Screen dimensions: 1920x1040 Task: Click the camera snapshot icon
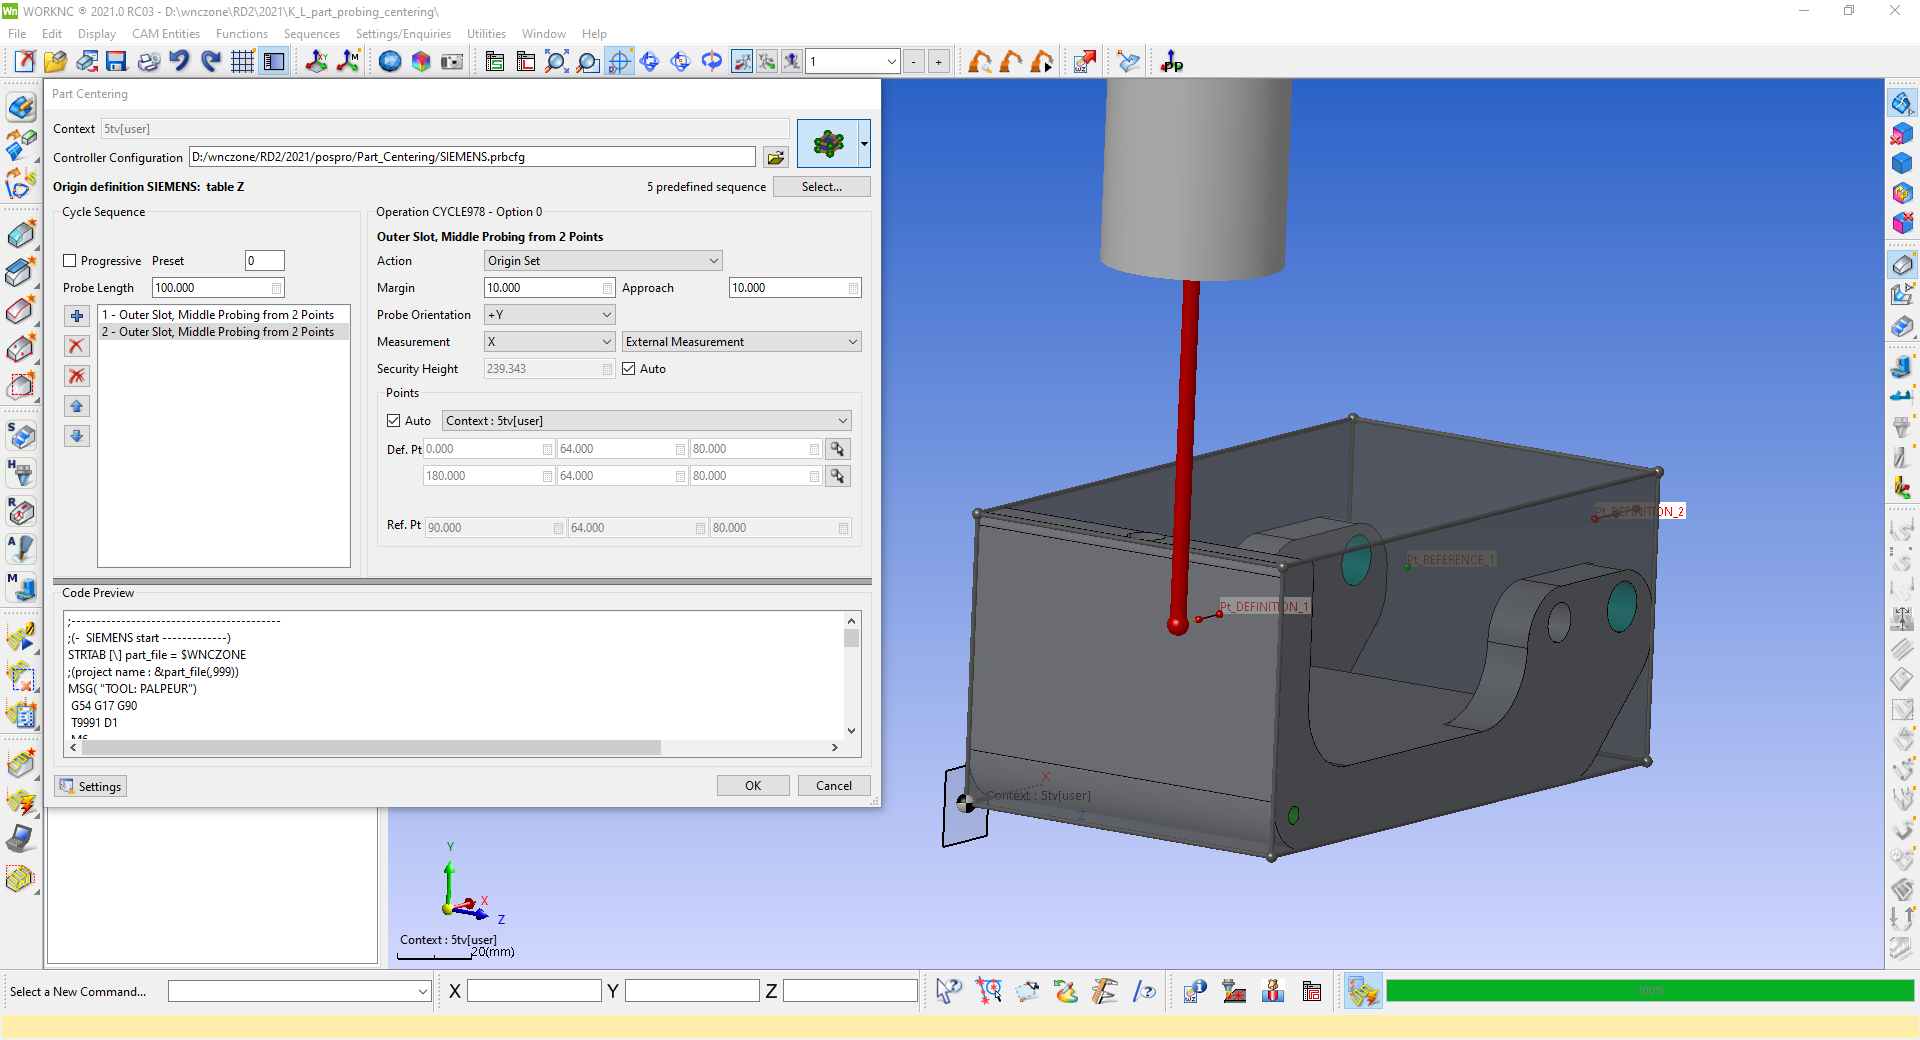click(452, 62)
